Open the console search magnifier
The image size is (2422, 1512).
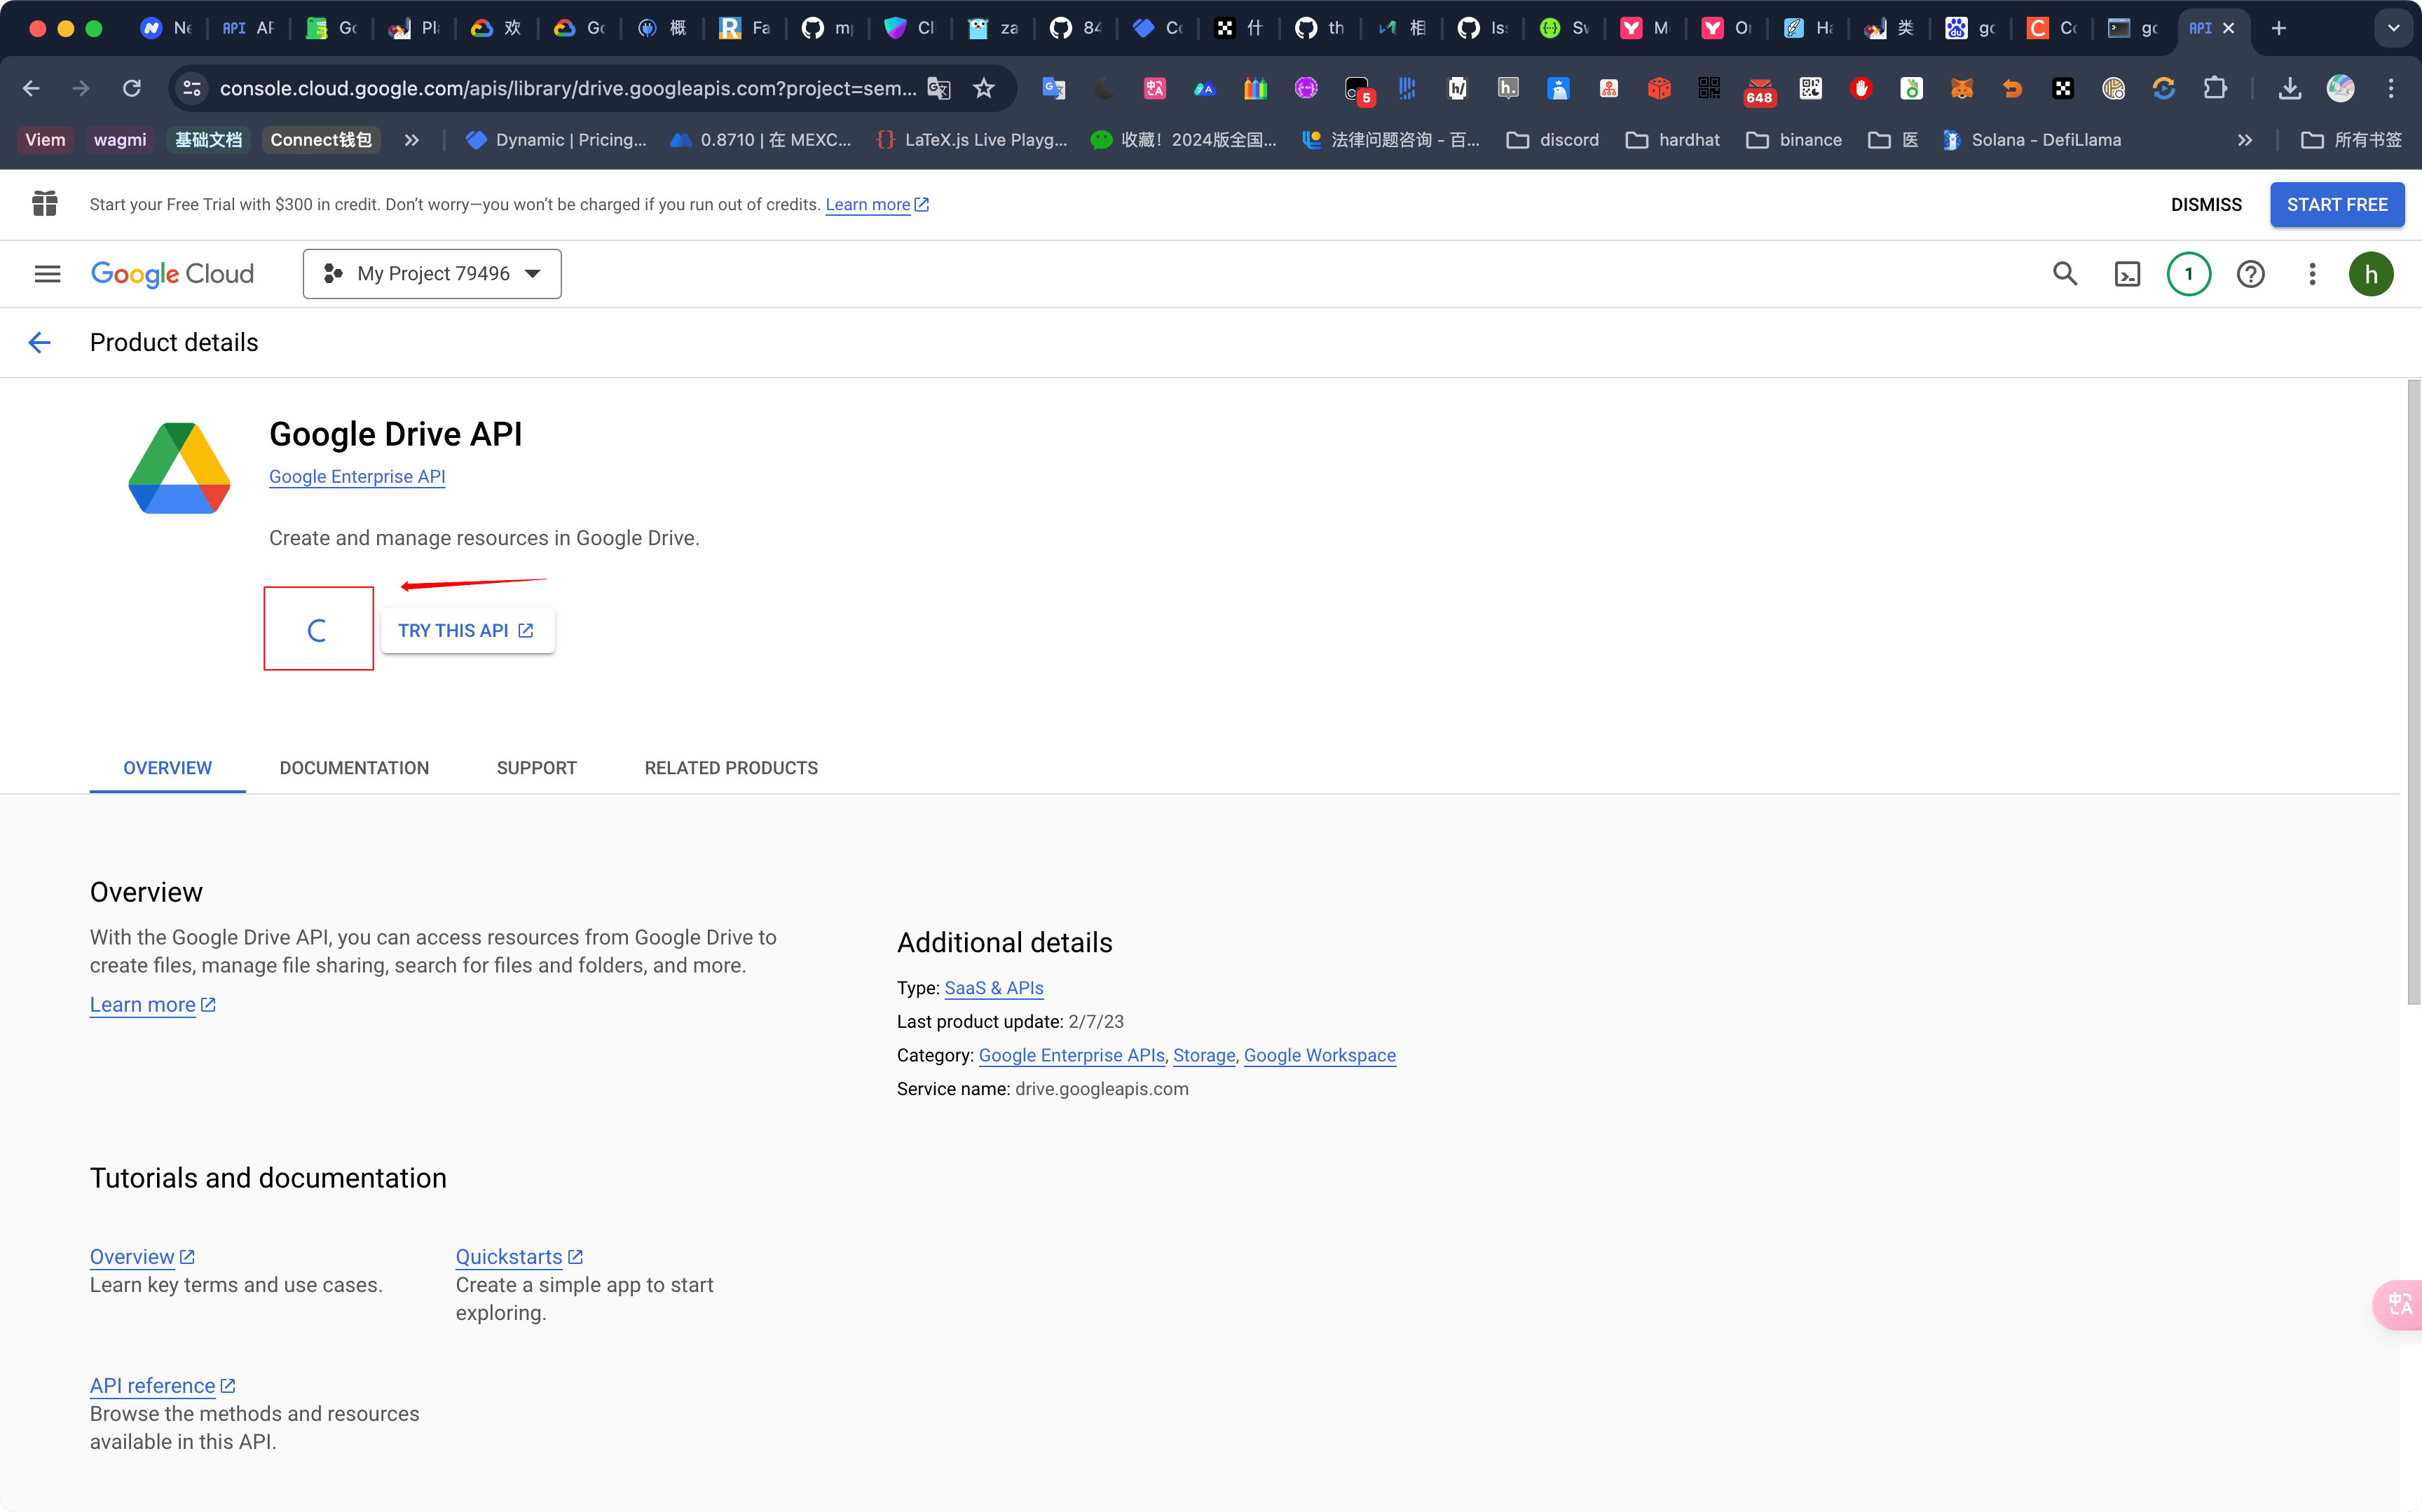click(2065, 274)
